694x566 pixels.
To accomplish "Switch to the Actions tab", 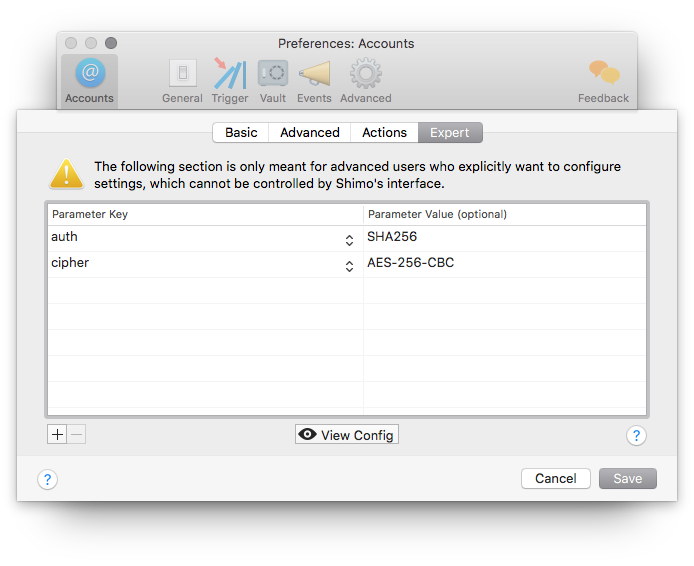I will (x=384, y=132).
